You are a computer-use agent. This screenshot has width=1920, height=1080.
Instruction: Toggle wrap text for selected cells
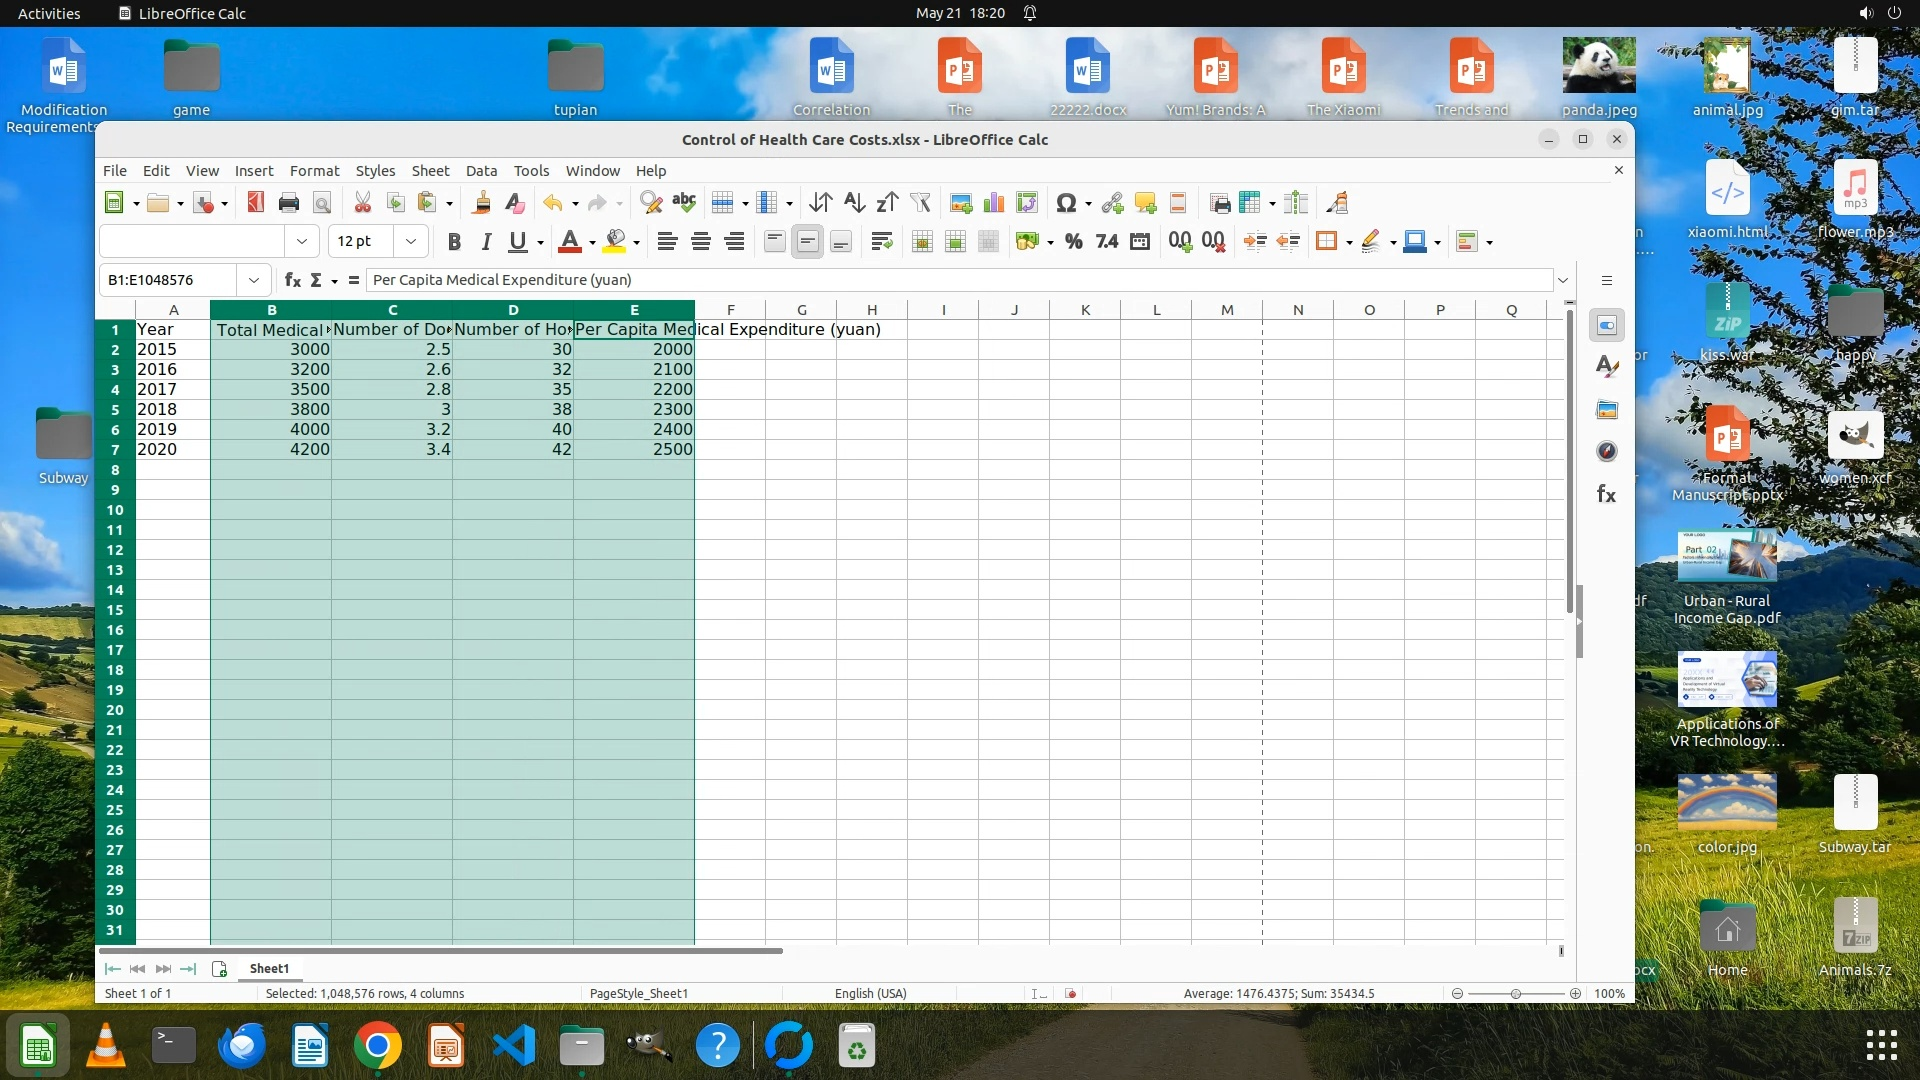(881, 242)
